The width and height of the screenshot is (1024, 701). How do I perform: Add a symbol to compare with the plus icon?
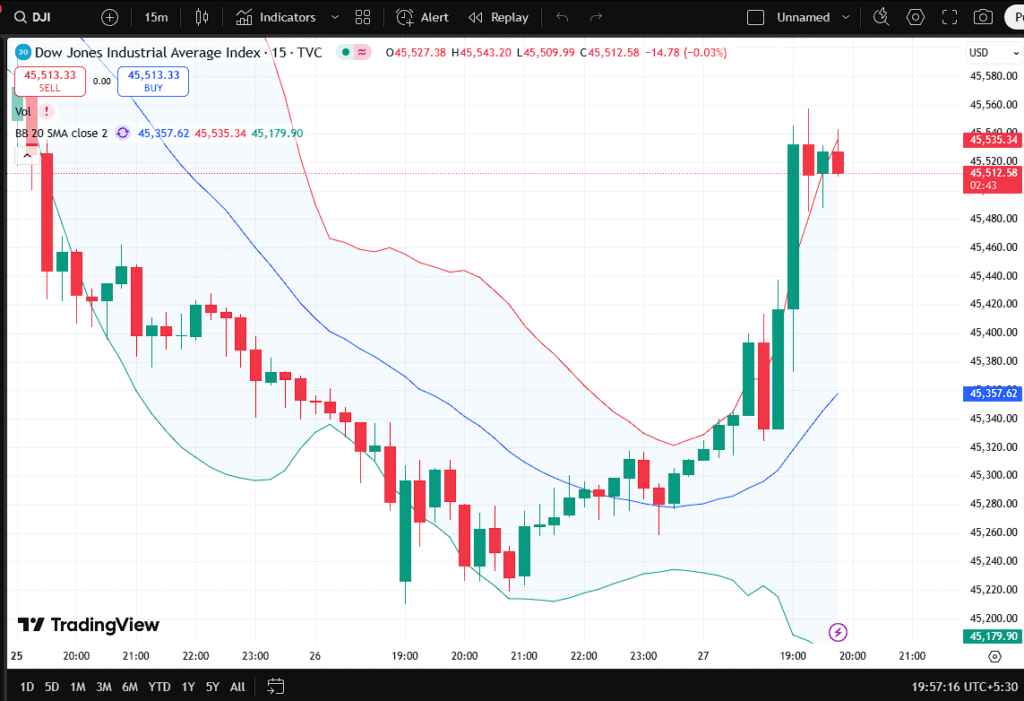click(110, 18)
